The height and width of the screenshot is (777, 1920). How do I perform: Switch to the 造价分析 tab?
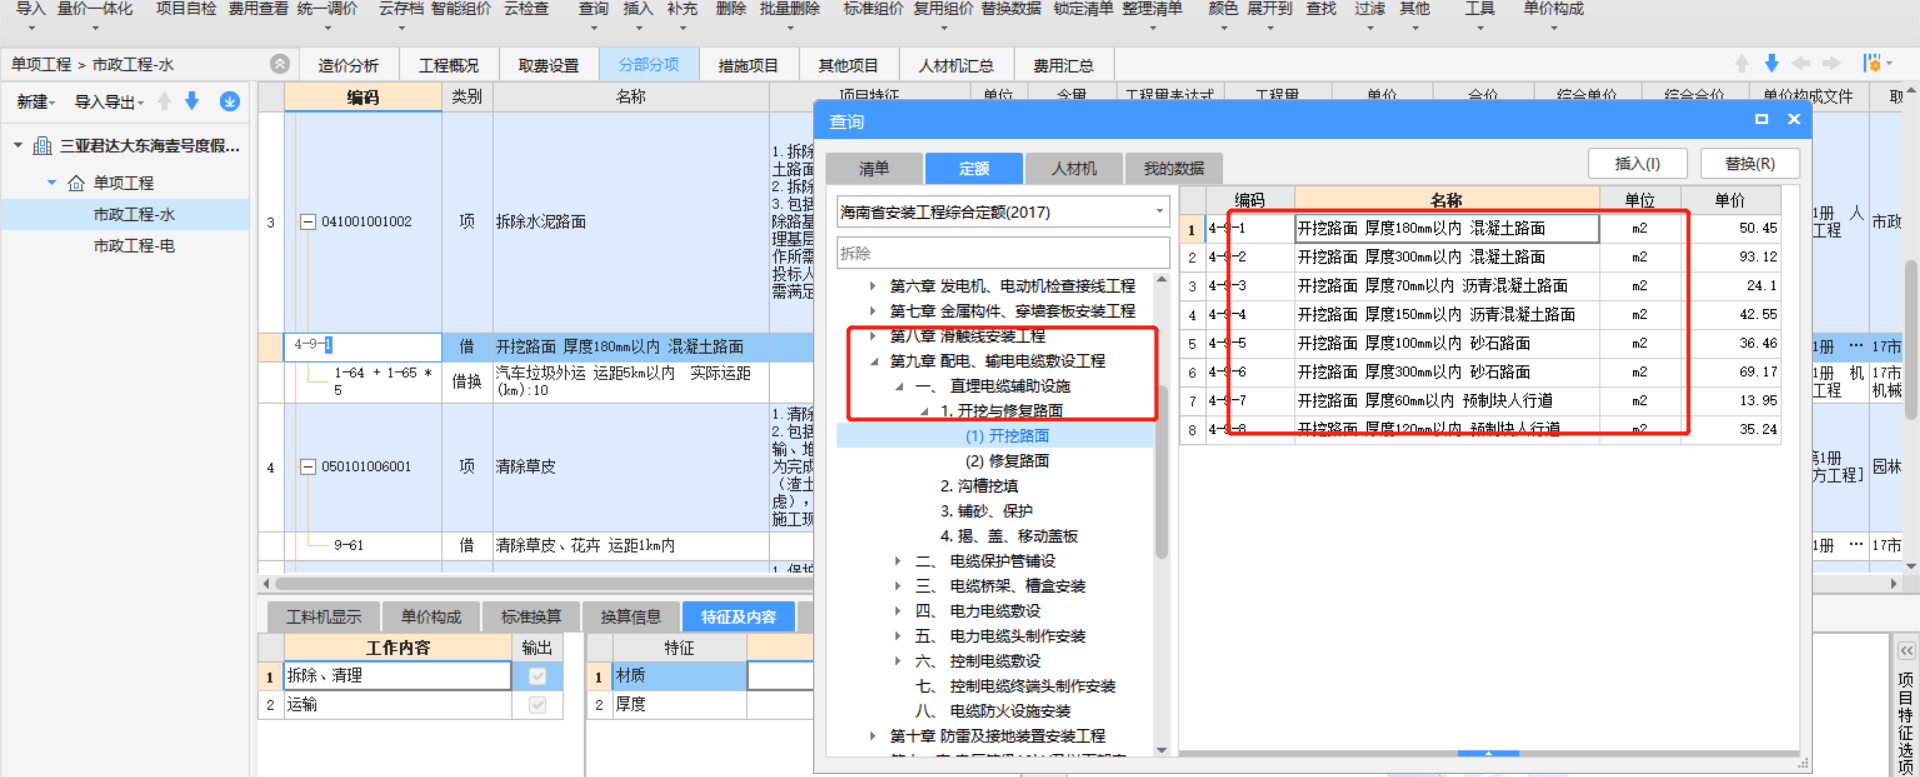[x=348, y=65]
